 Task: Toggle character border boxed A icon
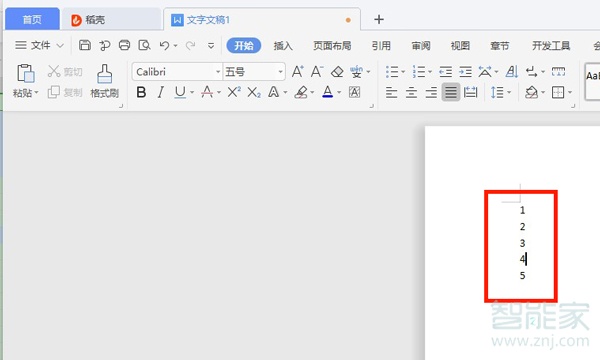tap(354, 92)
